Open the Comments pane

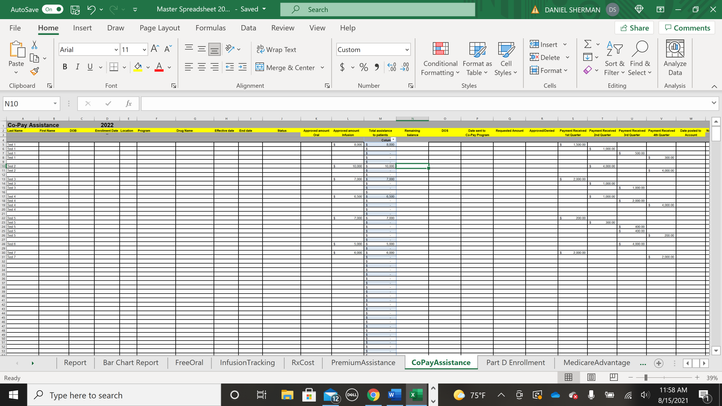pyautogui.click(x=687, y=28)
